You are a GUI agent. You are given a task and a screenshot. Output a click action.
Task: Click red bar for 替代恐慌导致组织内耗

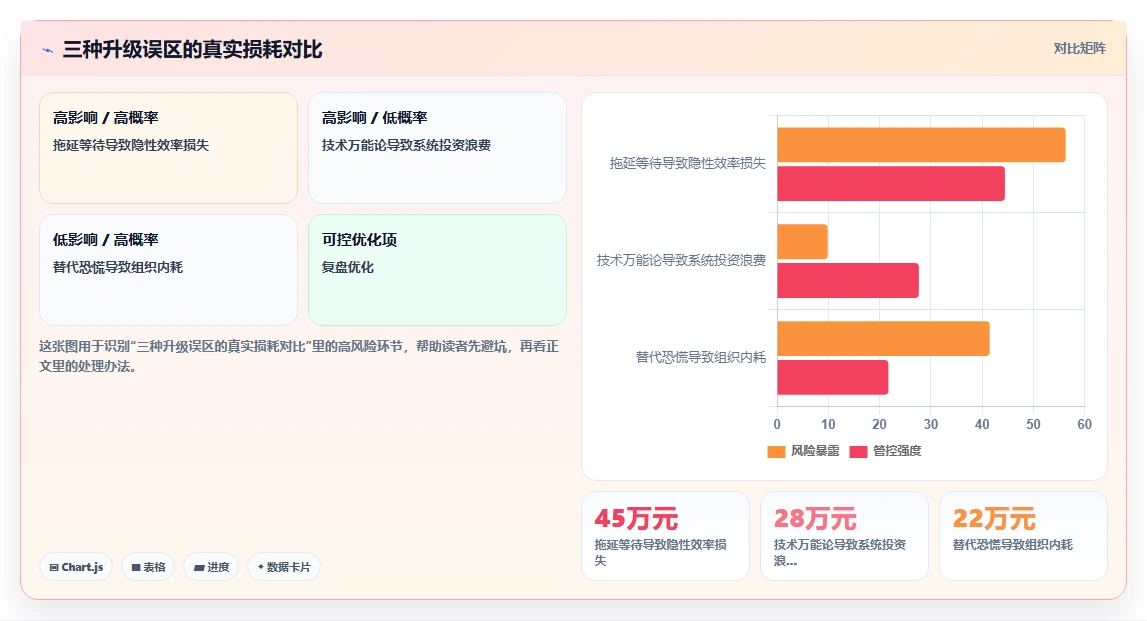[832, 377]
